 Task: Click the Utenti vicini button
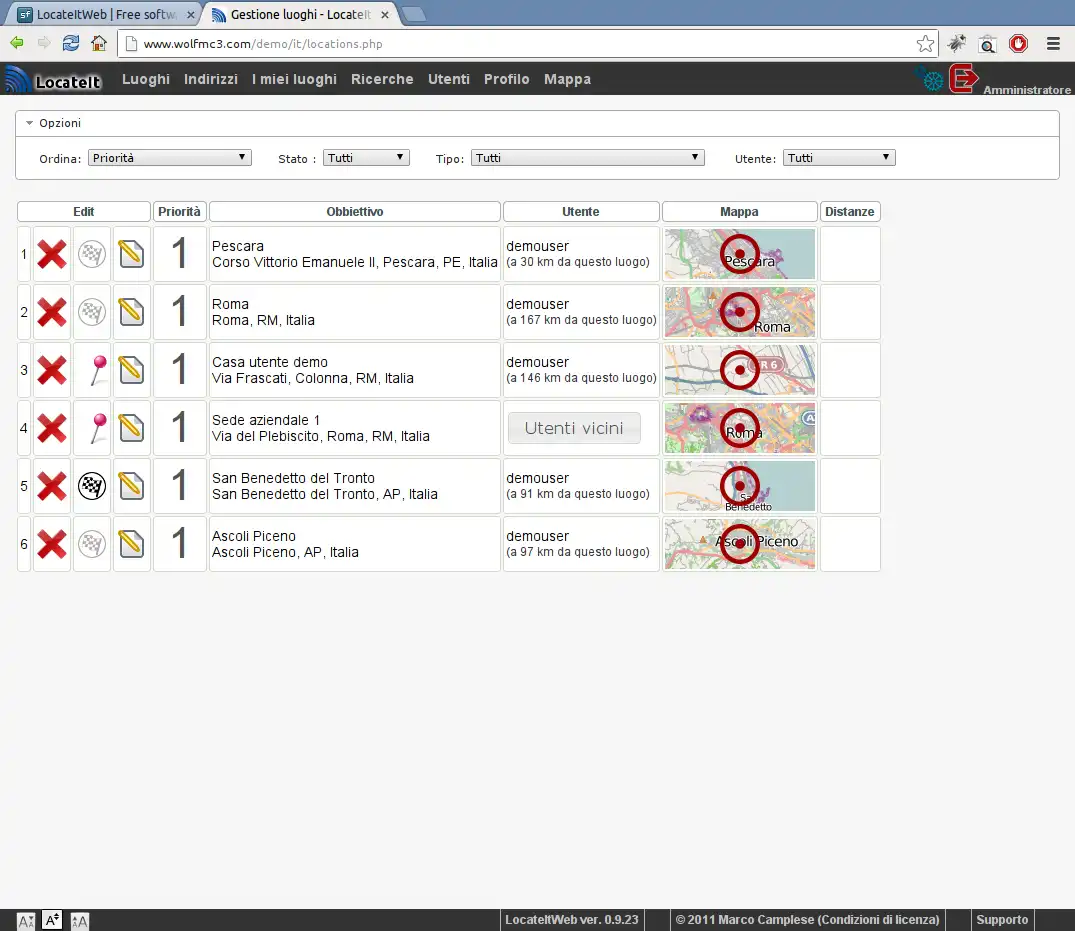pos(574,428)
